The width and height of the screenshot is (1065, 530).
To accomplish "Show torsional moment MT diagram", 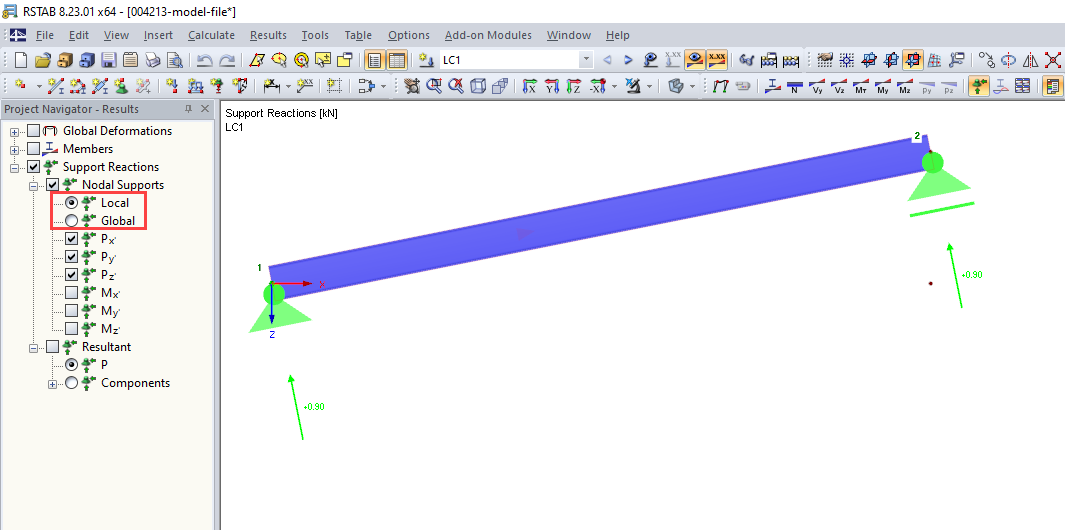I will click(x=861, y=86).
